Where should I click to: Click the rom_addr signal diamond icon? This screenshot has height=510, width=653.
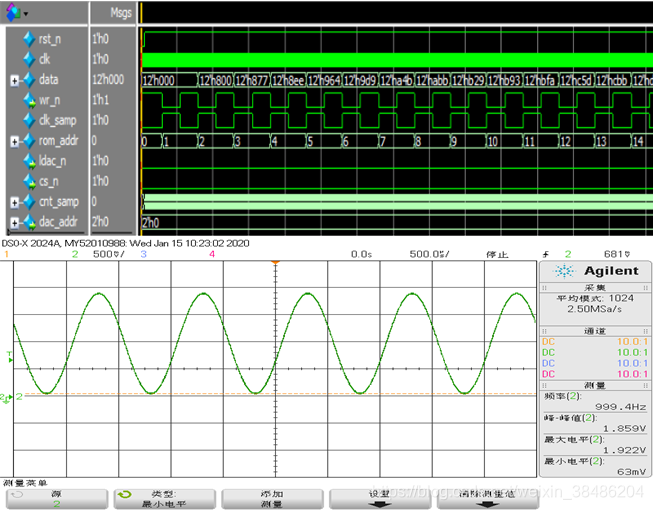click(29, 141)
